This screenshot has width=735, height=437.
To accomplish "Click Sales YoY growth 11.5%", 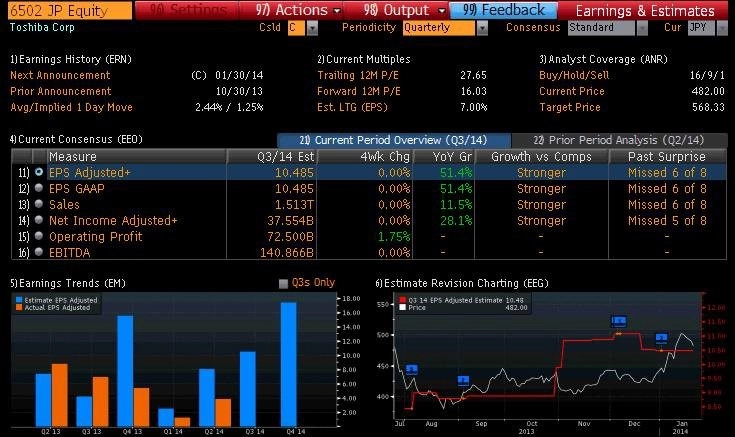I will pos(456,204).
